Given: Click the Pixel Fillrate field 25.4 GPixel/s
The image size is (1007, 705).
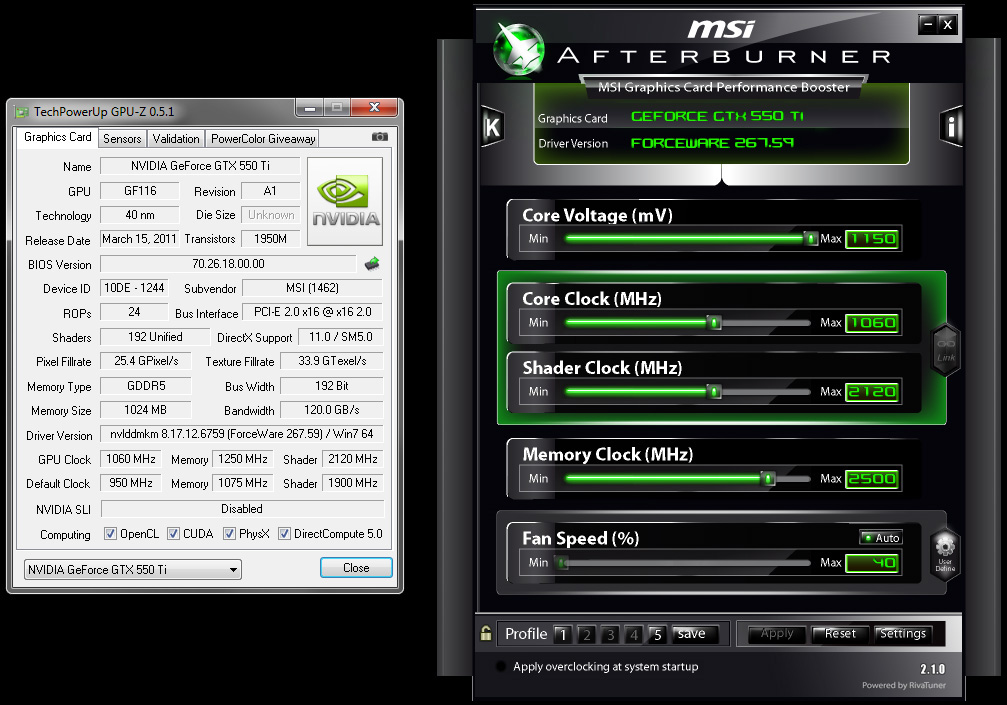Looking at the screenshot, I should click(x=146, y=361).
